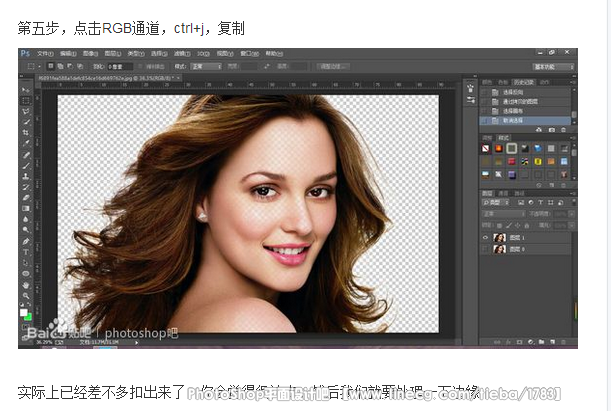
Task: Open the layer filter type dropdown
Action: coord(496,203)
